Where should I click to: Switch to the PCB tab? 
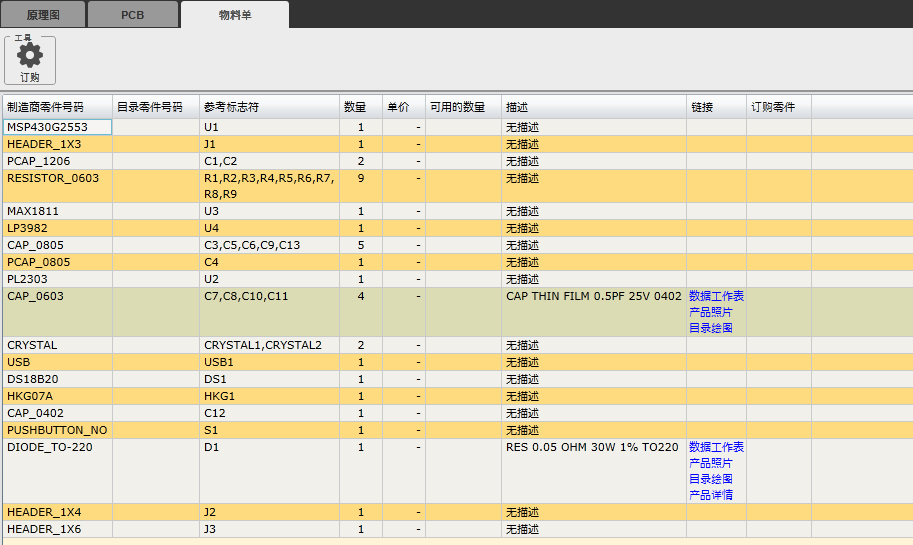pyautogui.click(x=133, y=15)
